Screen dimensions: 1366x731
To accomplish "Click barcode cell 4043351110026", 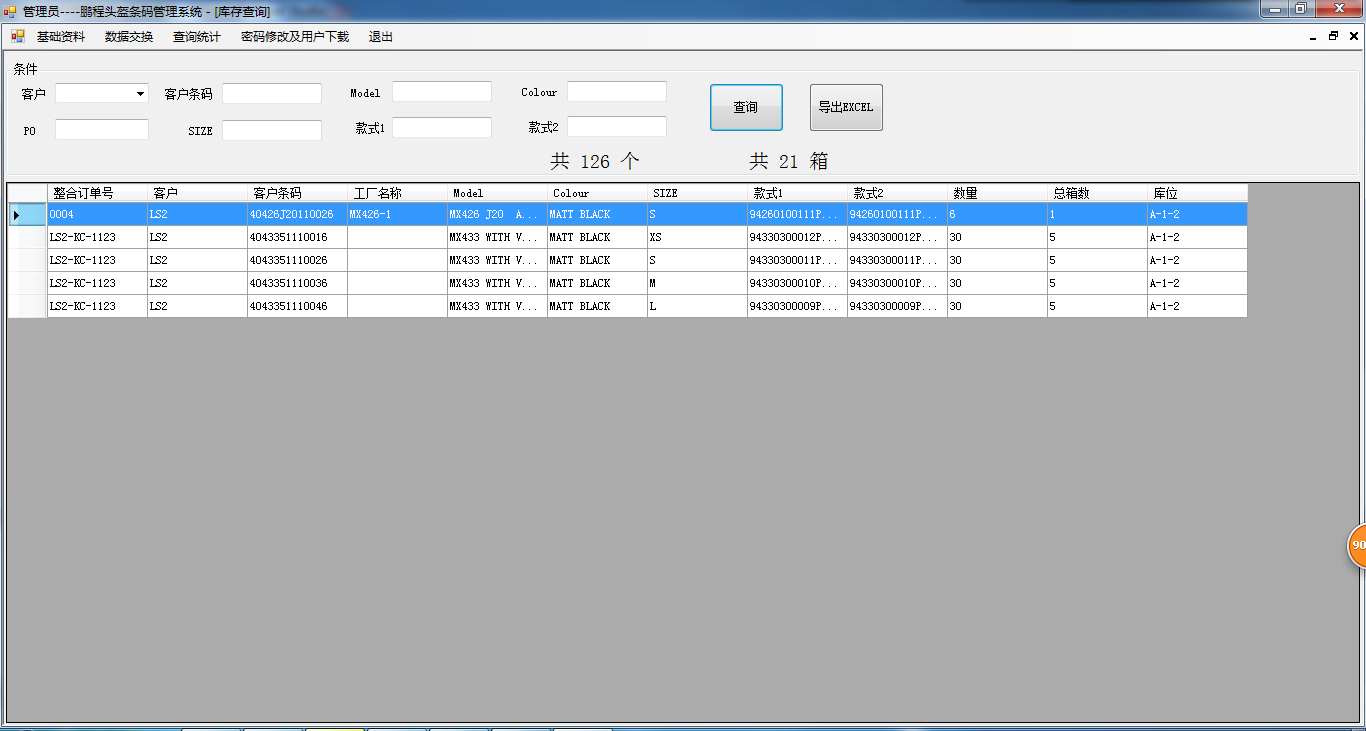I will click(x=297, y=260).
